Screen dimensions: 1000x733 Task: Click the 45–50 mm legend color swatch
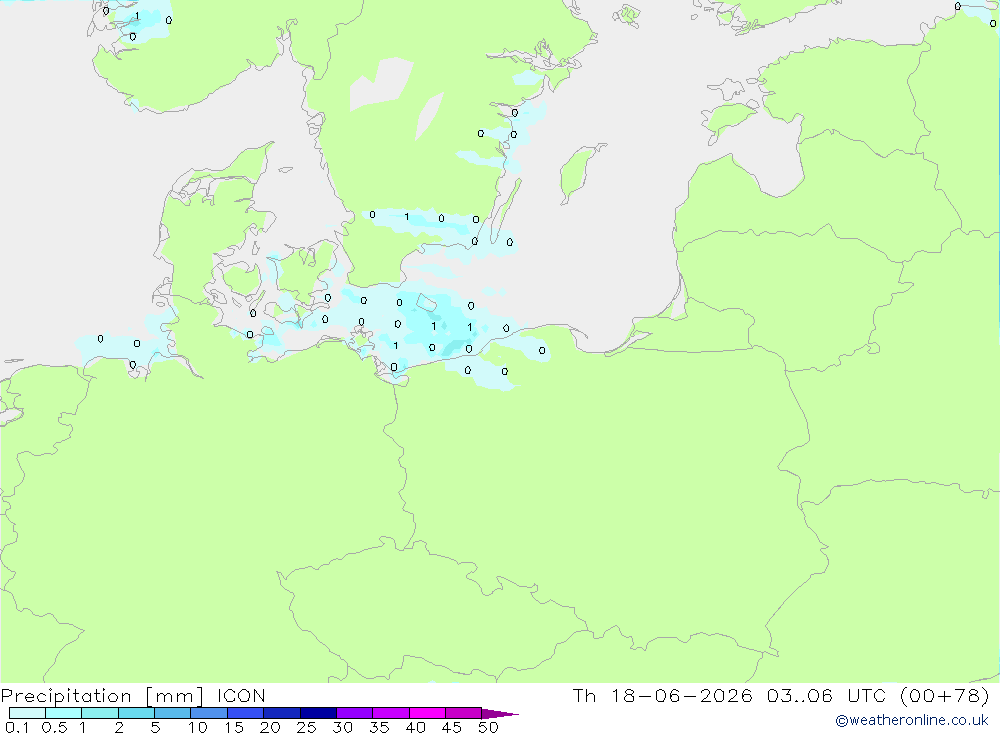tap(464, 713)
